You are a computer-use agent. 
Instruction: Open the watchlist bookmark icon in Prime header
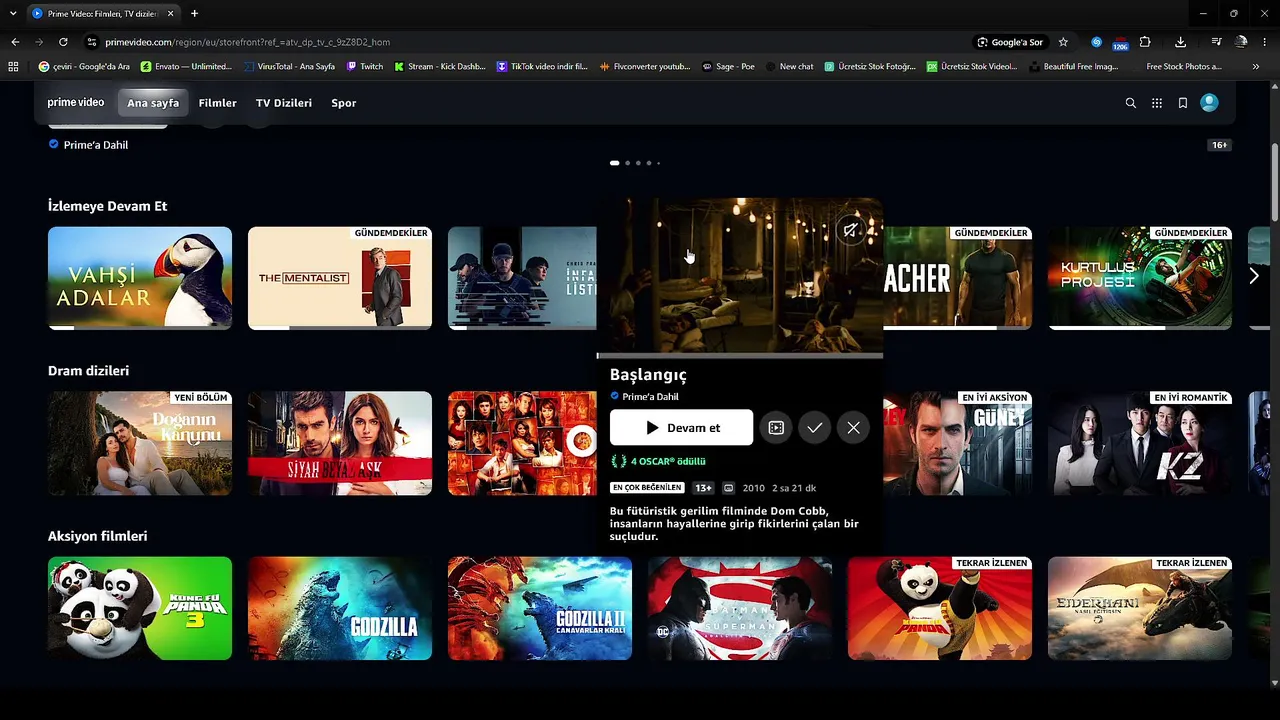point(1183,103)
